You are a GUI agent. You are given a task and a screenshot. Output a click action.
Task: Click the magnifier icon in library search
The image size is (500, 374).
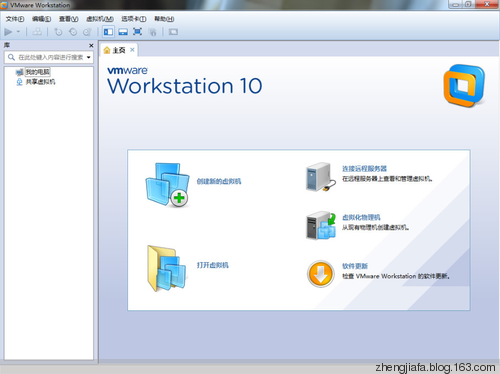pos(11,57)
